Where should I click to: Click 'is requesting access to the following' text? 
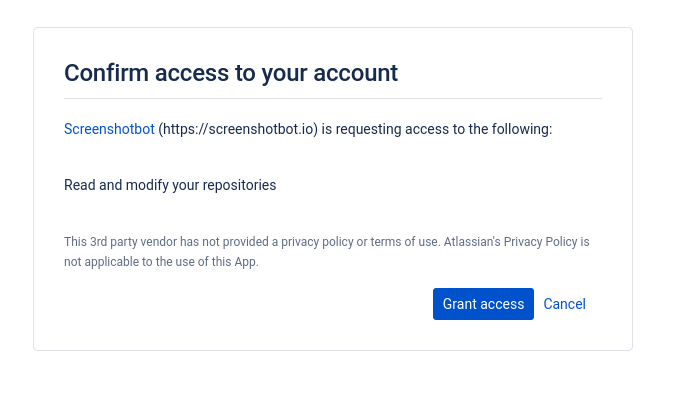437,129
